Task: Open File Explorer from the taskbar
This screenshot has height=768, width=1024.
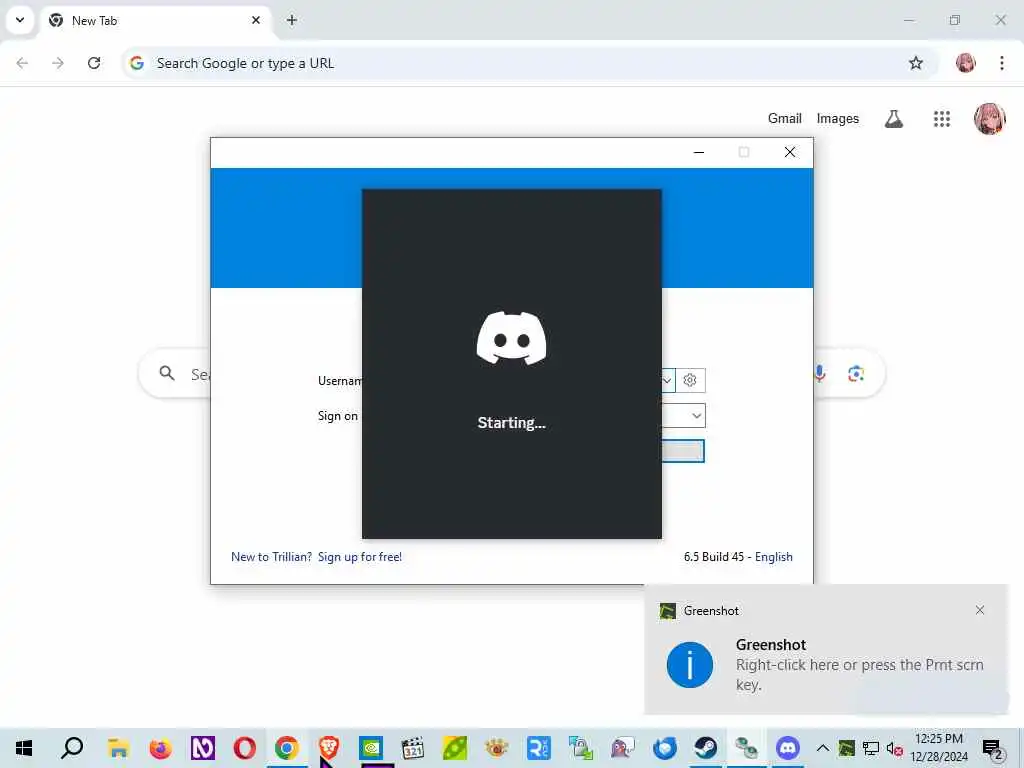Action: click(x=118, y=748)
